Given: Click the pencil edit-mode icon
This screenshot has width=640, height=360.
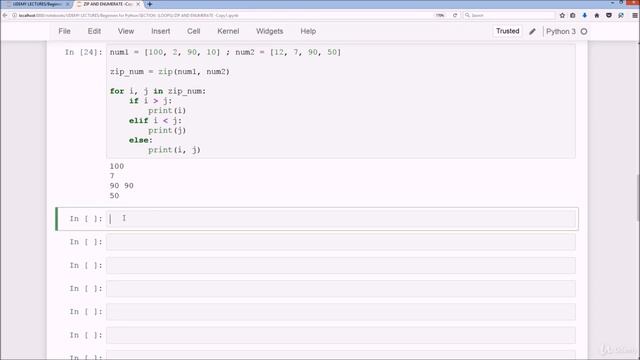Looking at the screenshot, I should pyautogui.click(x=532, y=31).
